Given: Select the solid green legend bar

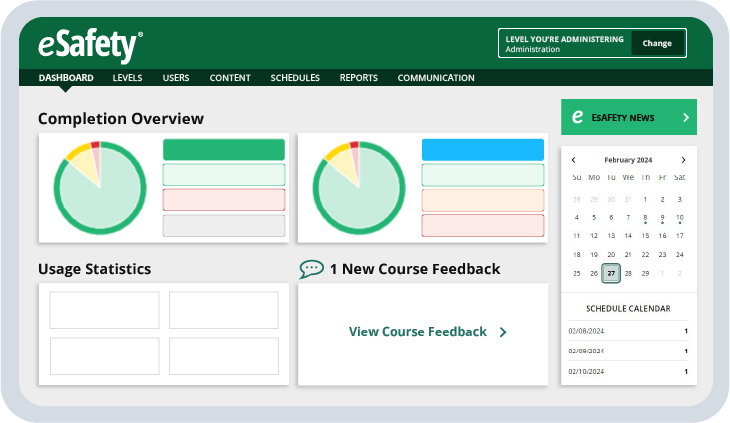Looking at the screenshot, I should coord(224,150).
